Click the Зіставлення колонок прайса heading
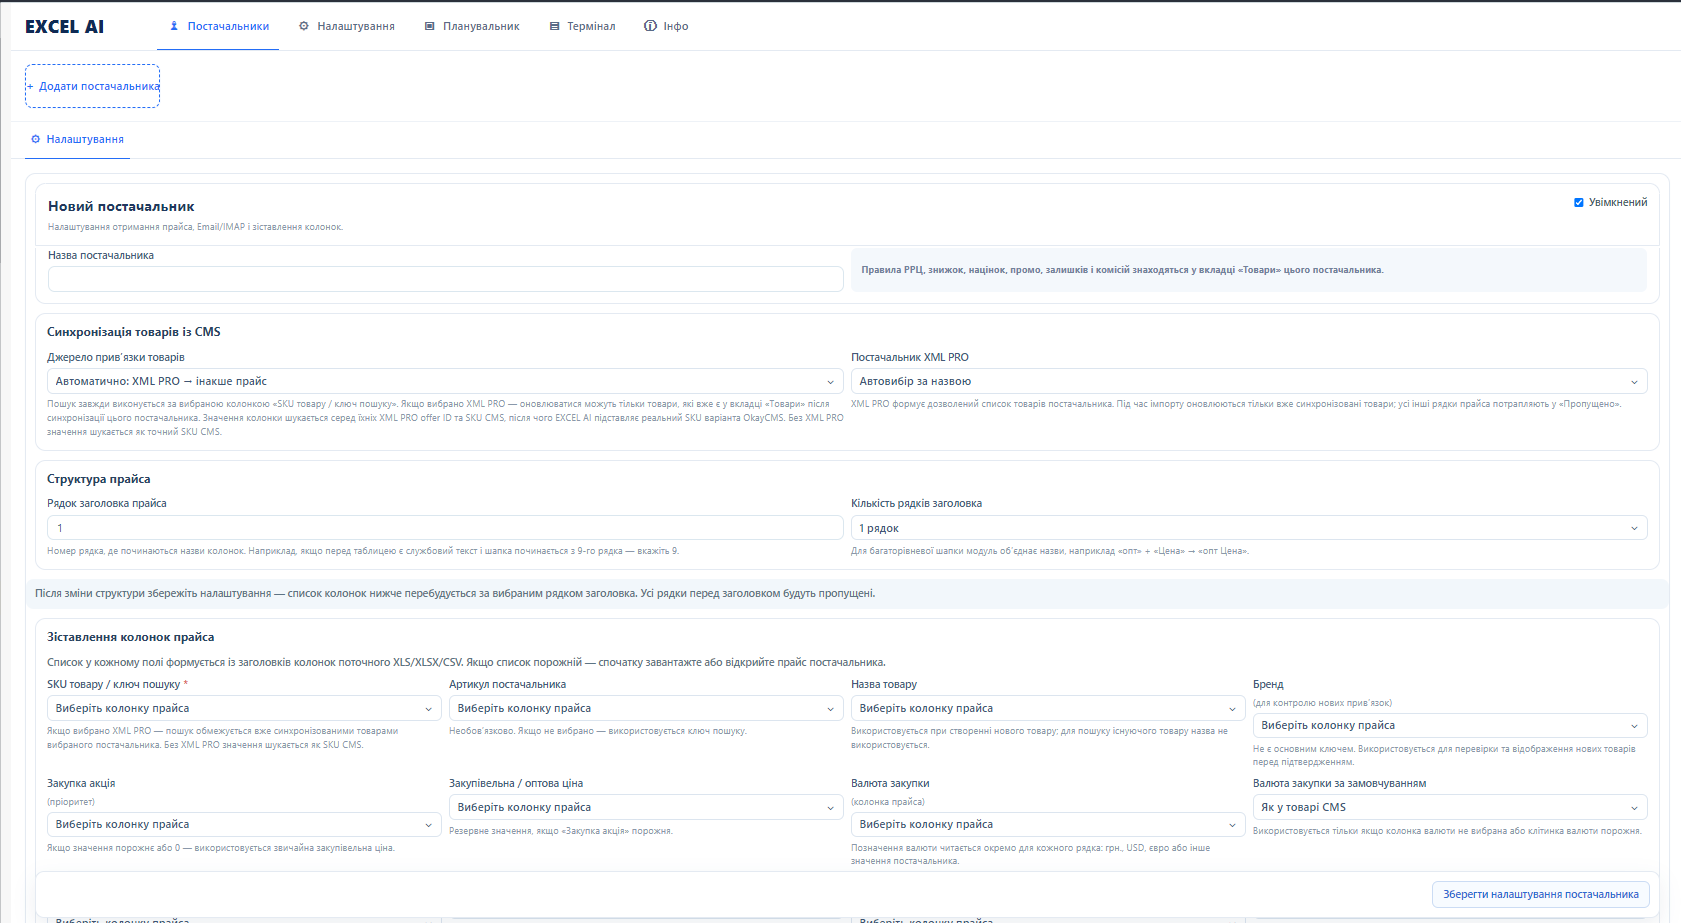This screenshot has width=1681, height=923. tap(131, 637)
